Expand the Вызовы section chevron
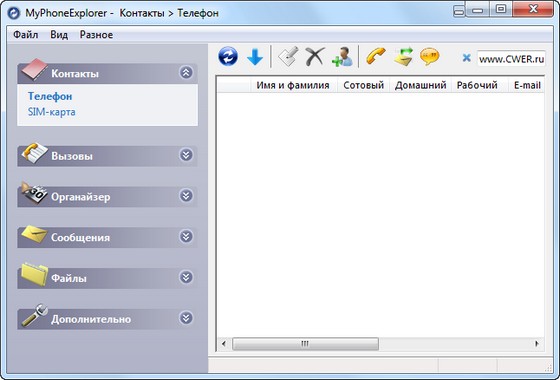Image resolution: width=560 pixels, height=380 pixels. (186, 155)
